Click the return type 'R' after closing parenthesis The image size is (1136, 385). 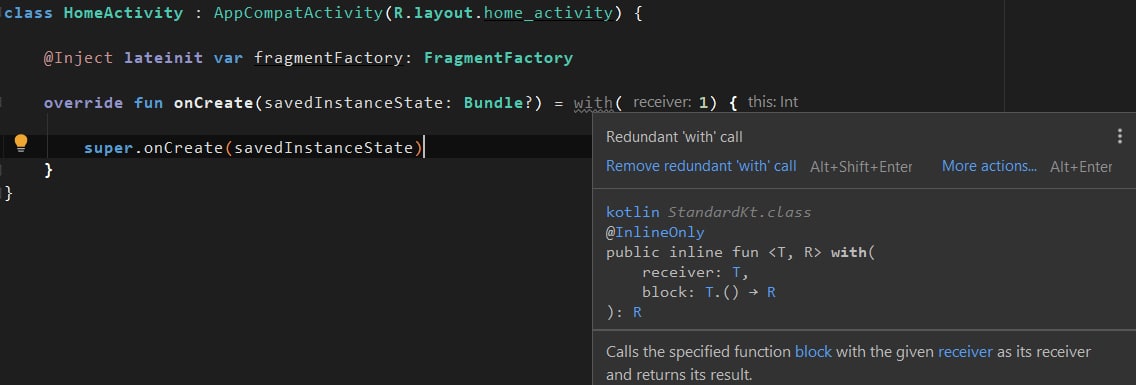coord(638,312)
